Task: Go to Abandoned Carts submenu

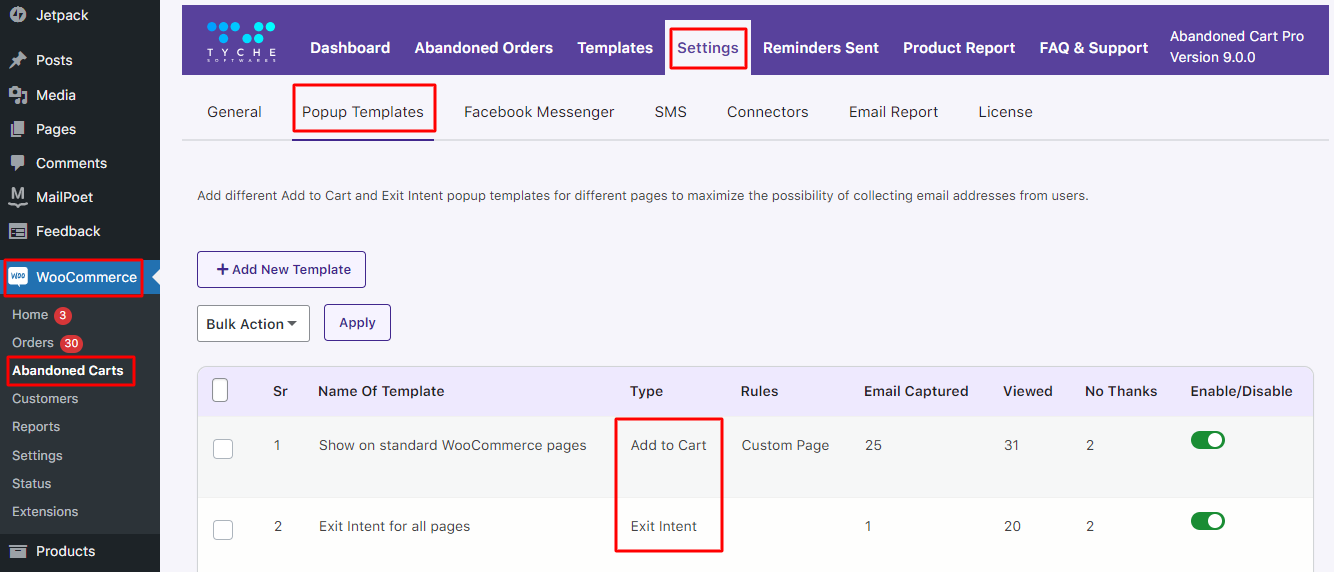Action: (68, 371)
